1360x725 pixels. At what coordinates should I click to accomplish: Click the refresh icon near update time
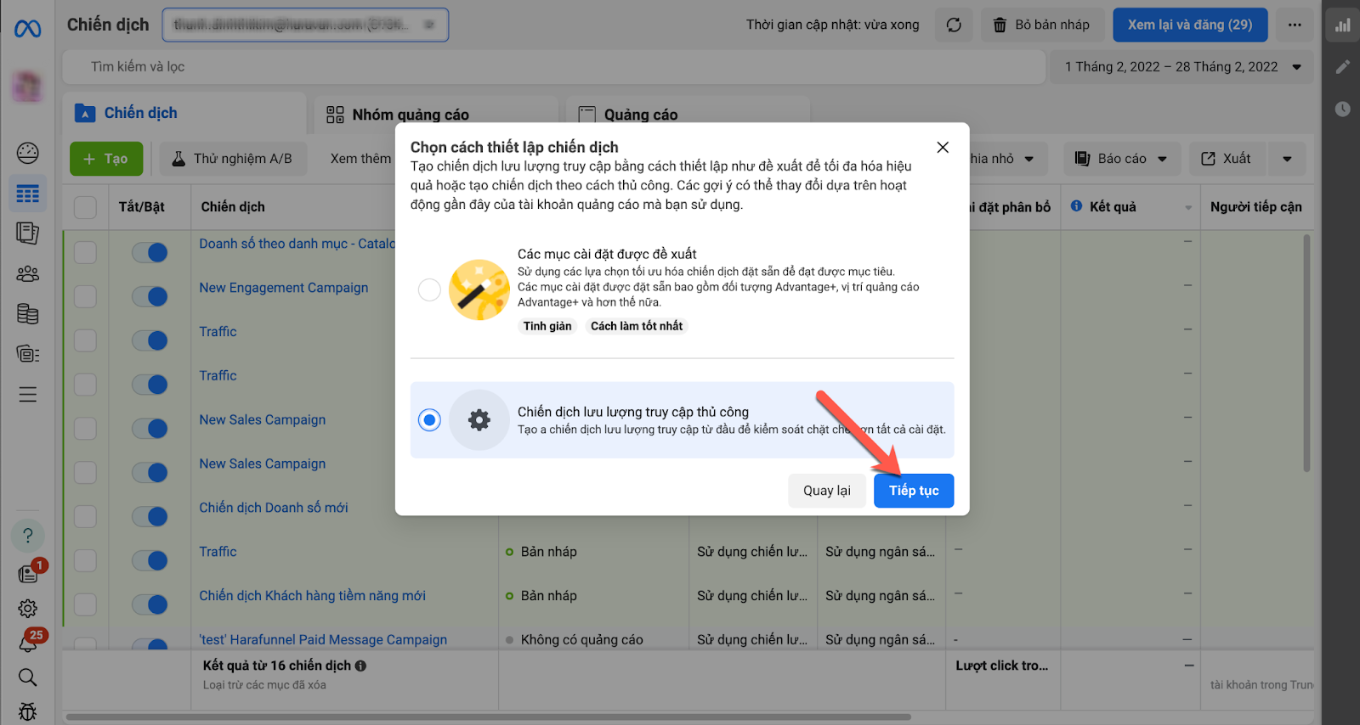(954, 25)
